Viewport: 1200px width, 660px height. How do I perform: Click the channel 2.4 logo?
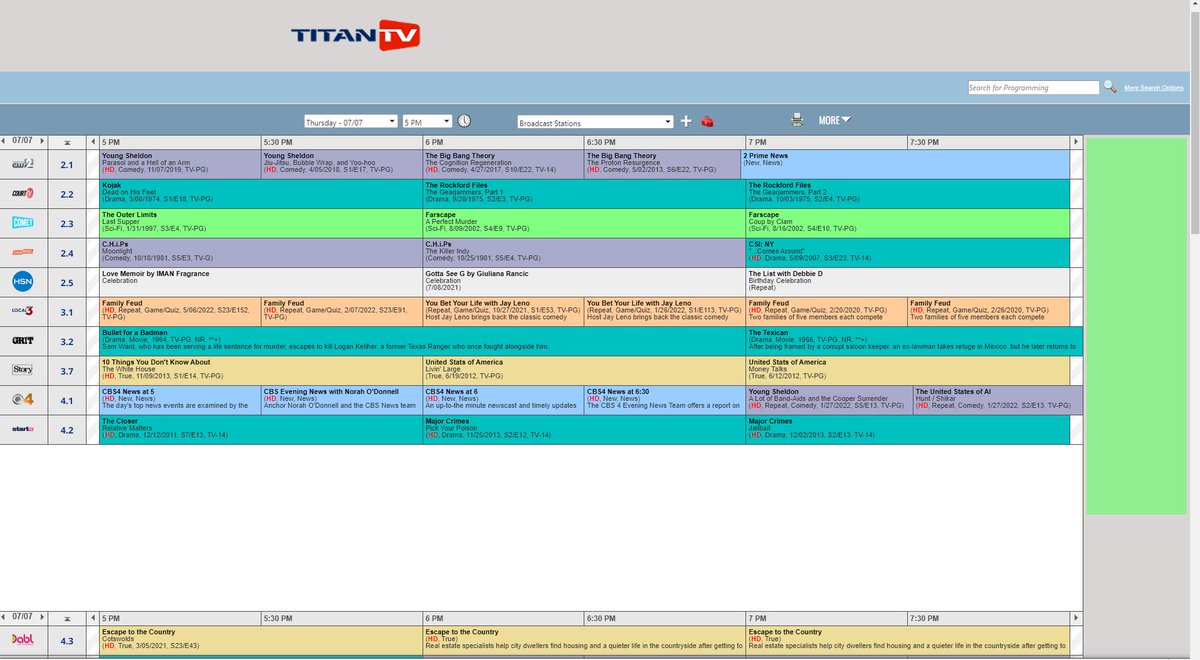point(23,252)
